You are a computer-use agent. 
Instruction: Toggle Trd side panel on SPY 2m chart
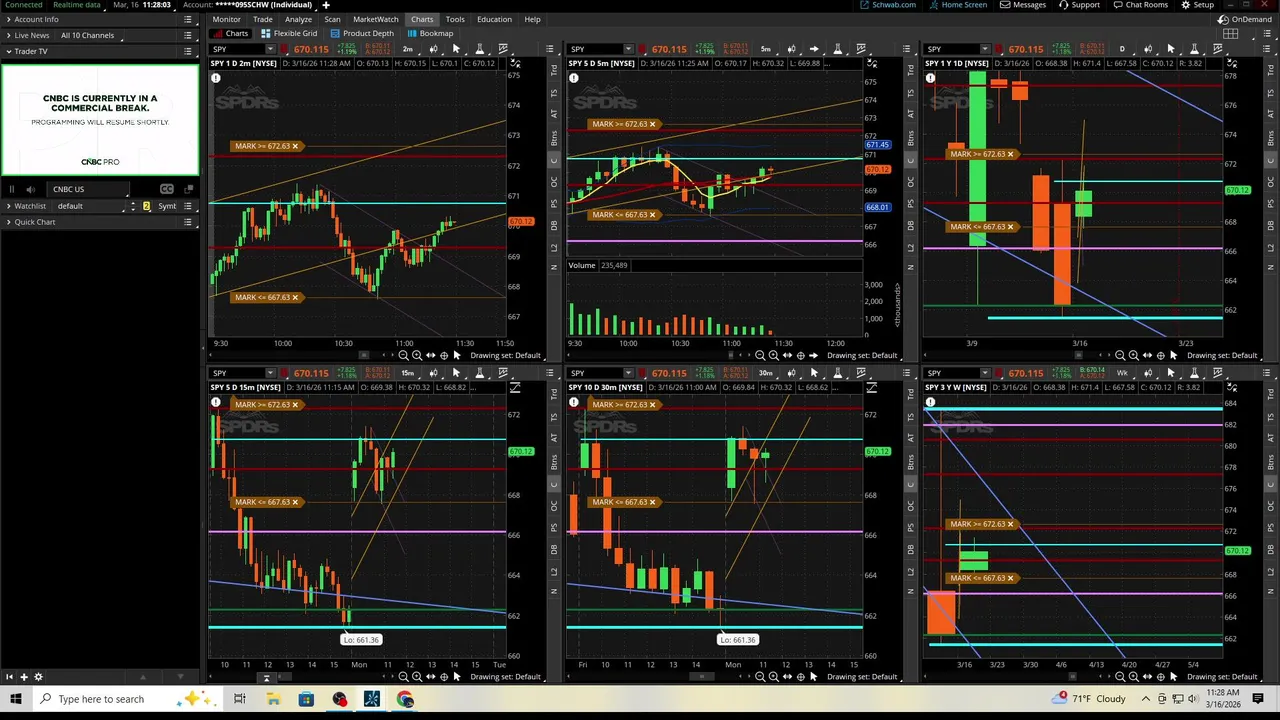(x=555, y=70)
